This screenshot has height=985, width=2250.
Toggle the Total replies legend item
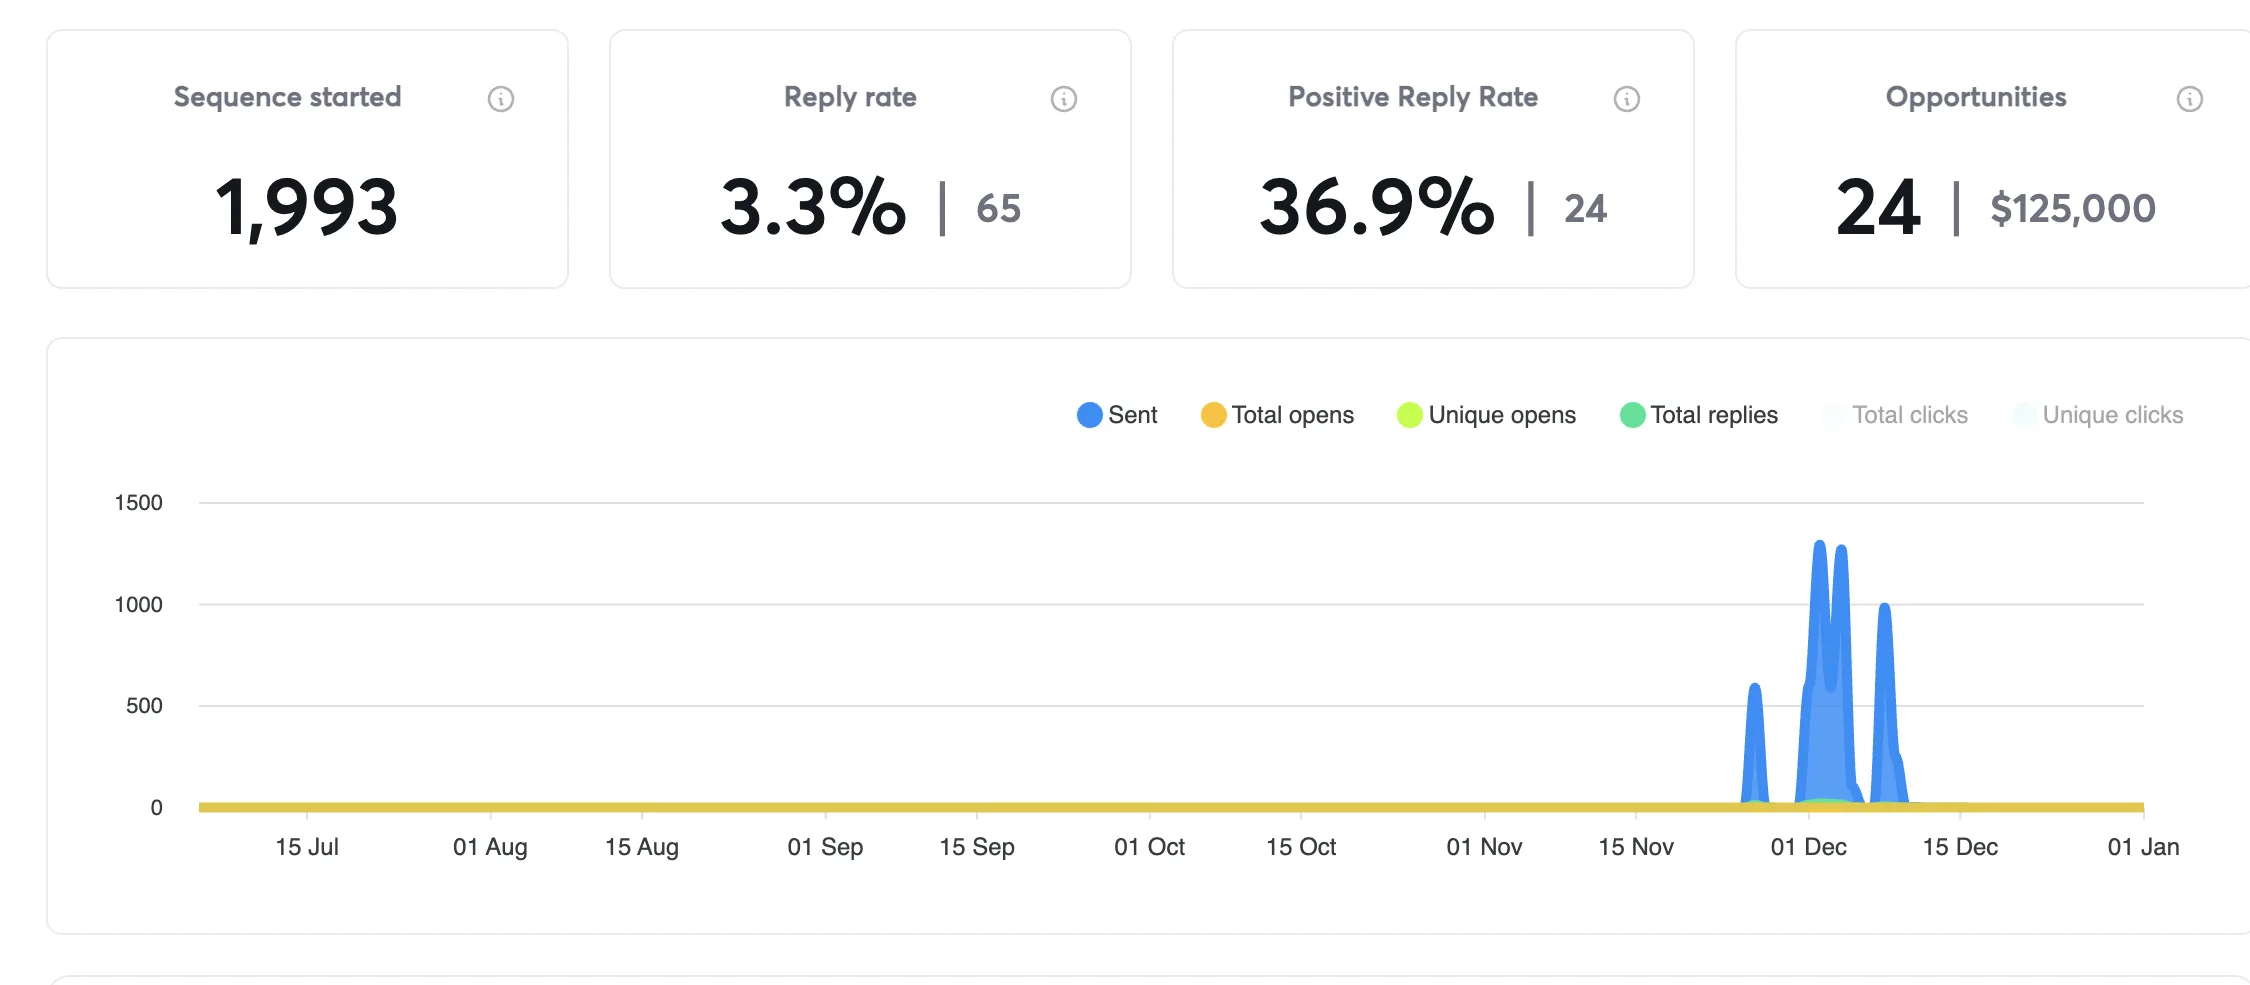pyautogui.click(x=1699, y=415)
